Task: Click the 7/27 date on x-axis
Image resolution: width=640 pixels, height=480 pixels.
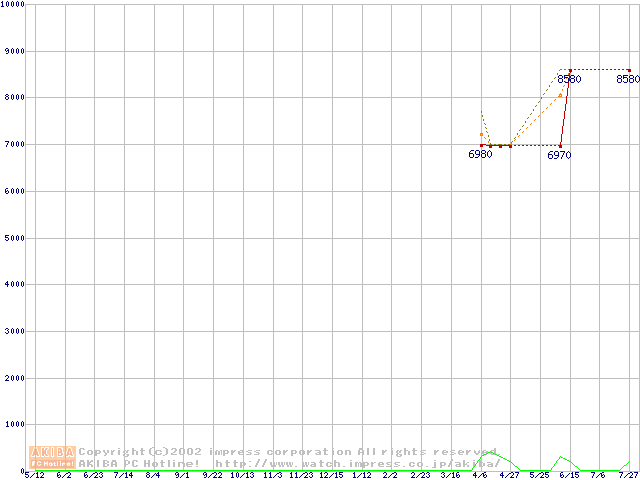Action: pos(628,476)
